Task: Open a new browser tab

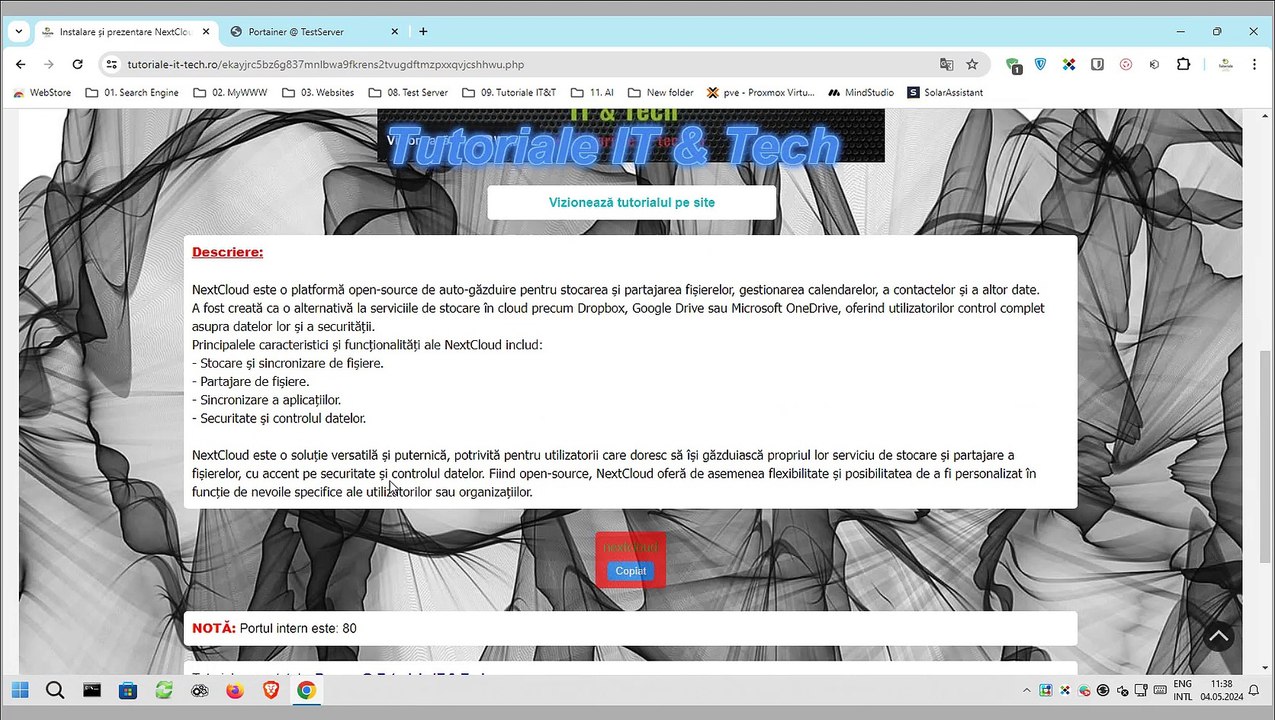Action: coord(423,31)
